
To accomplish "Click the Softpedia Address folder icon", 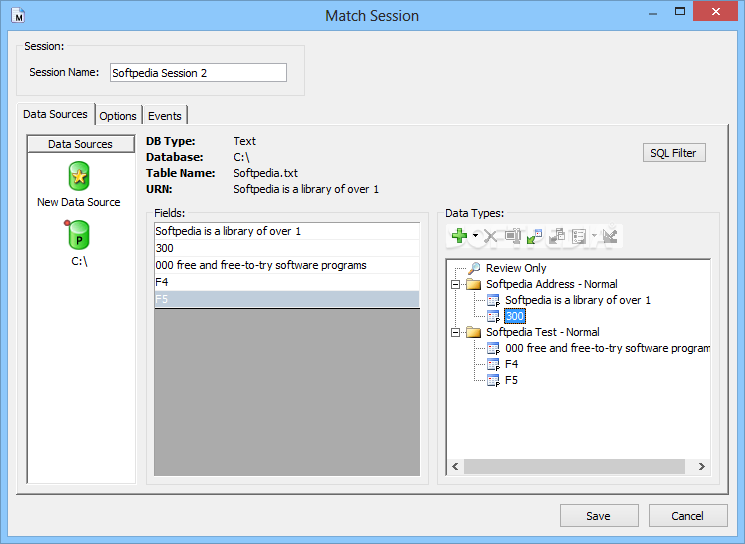I will pyautogui.click(x=474, y=284).
